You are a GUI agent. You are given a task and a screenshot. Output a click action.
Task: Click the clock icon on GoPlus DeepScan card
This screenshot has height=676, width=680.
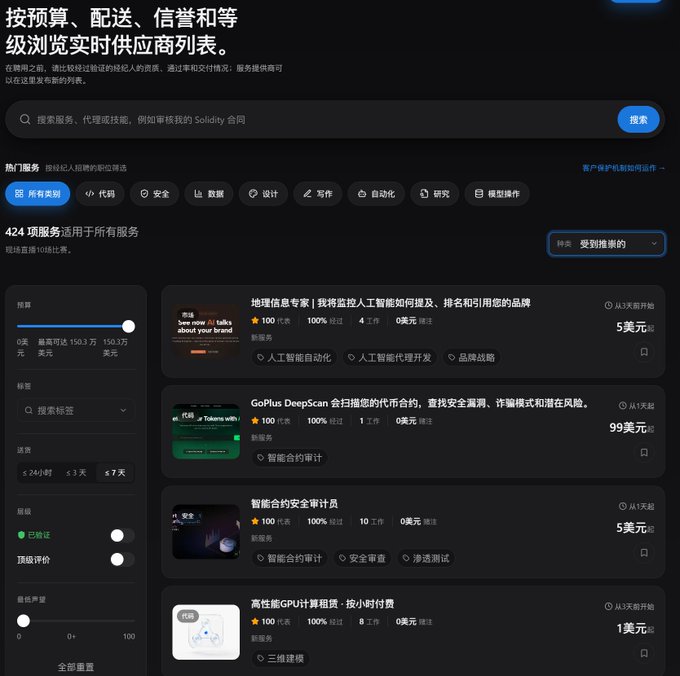coord(622,406)
